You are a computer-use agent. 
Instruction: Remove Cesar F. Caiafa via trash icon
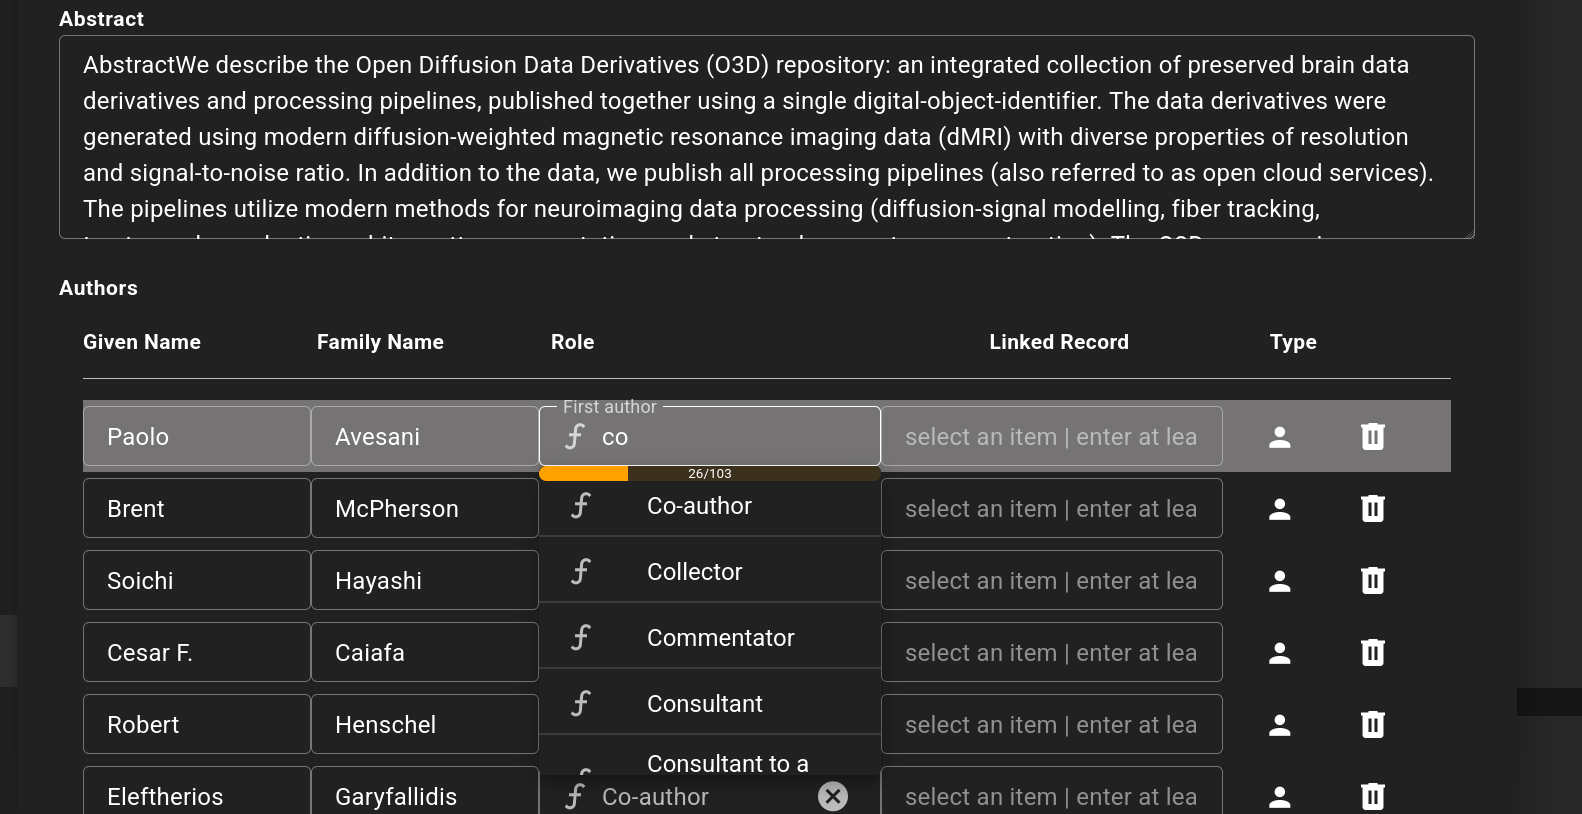(x=1373, y=653)
